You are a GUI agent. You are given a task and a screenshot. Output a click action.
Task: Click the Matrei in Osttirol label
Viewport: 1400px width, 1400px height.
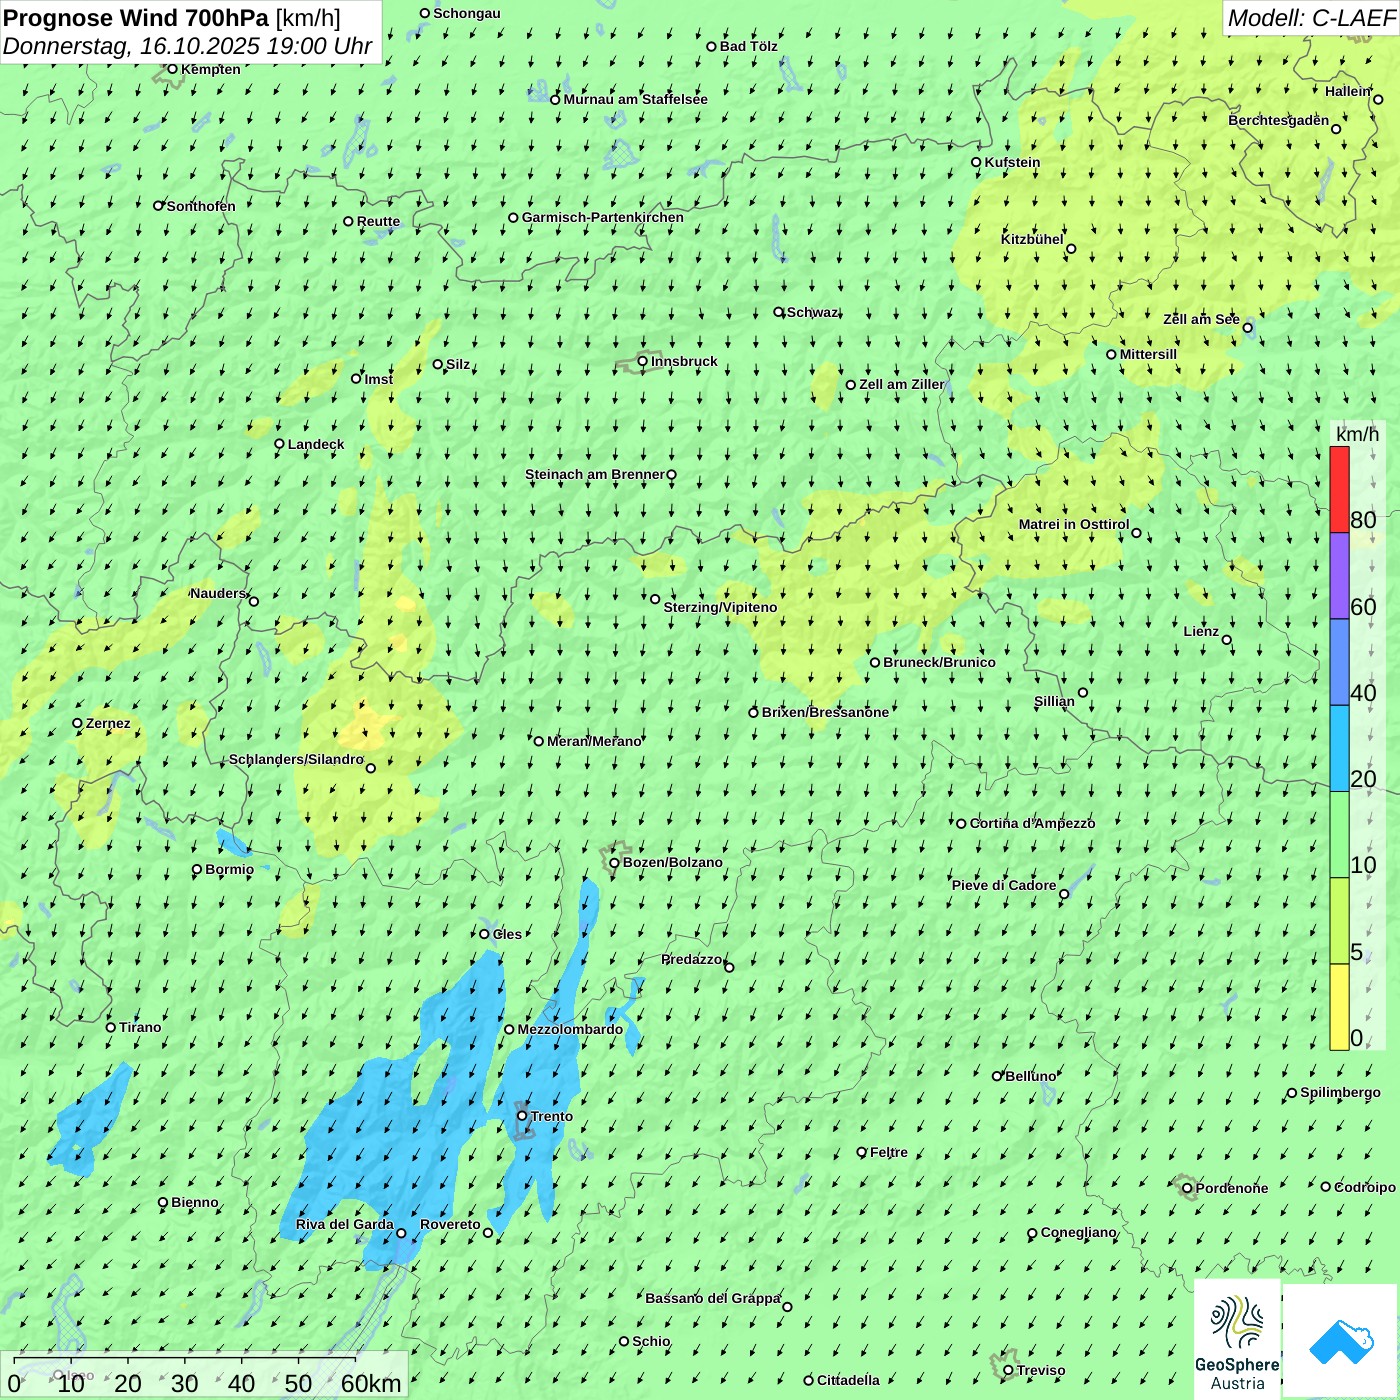click(1074, 524)
